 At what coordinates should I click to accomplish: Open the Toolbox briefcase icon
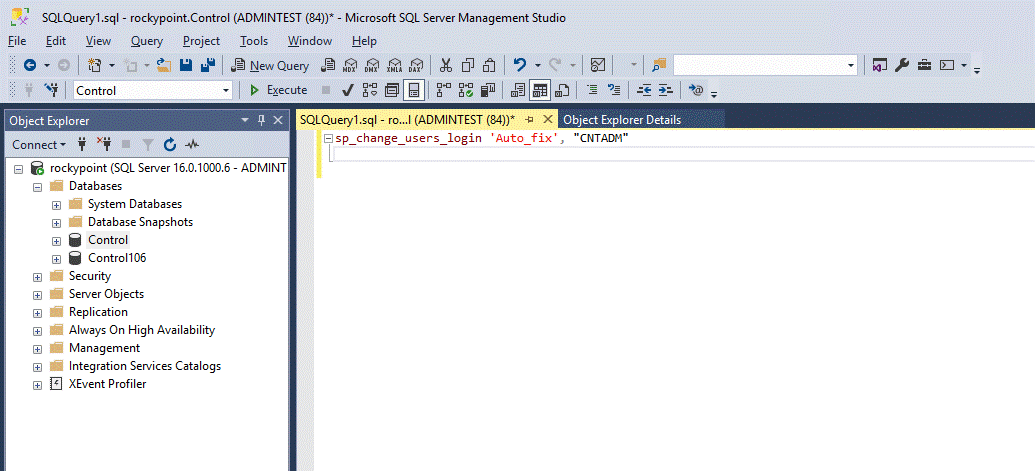point(924,65)
